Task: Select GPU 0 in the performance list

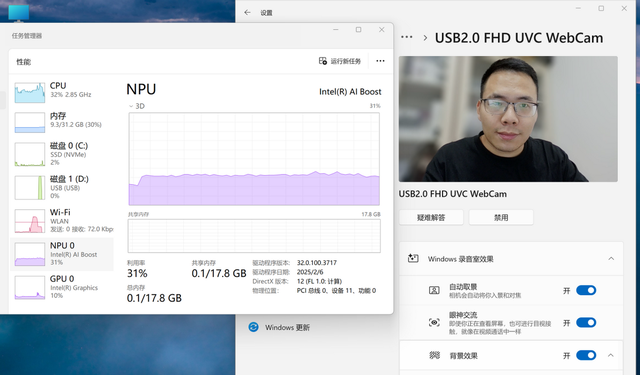Action: click(61, 287)
